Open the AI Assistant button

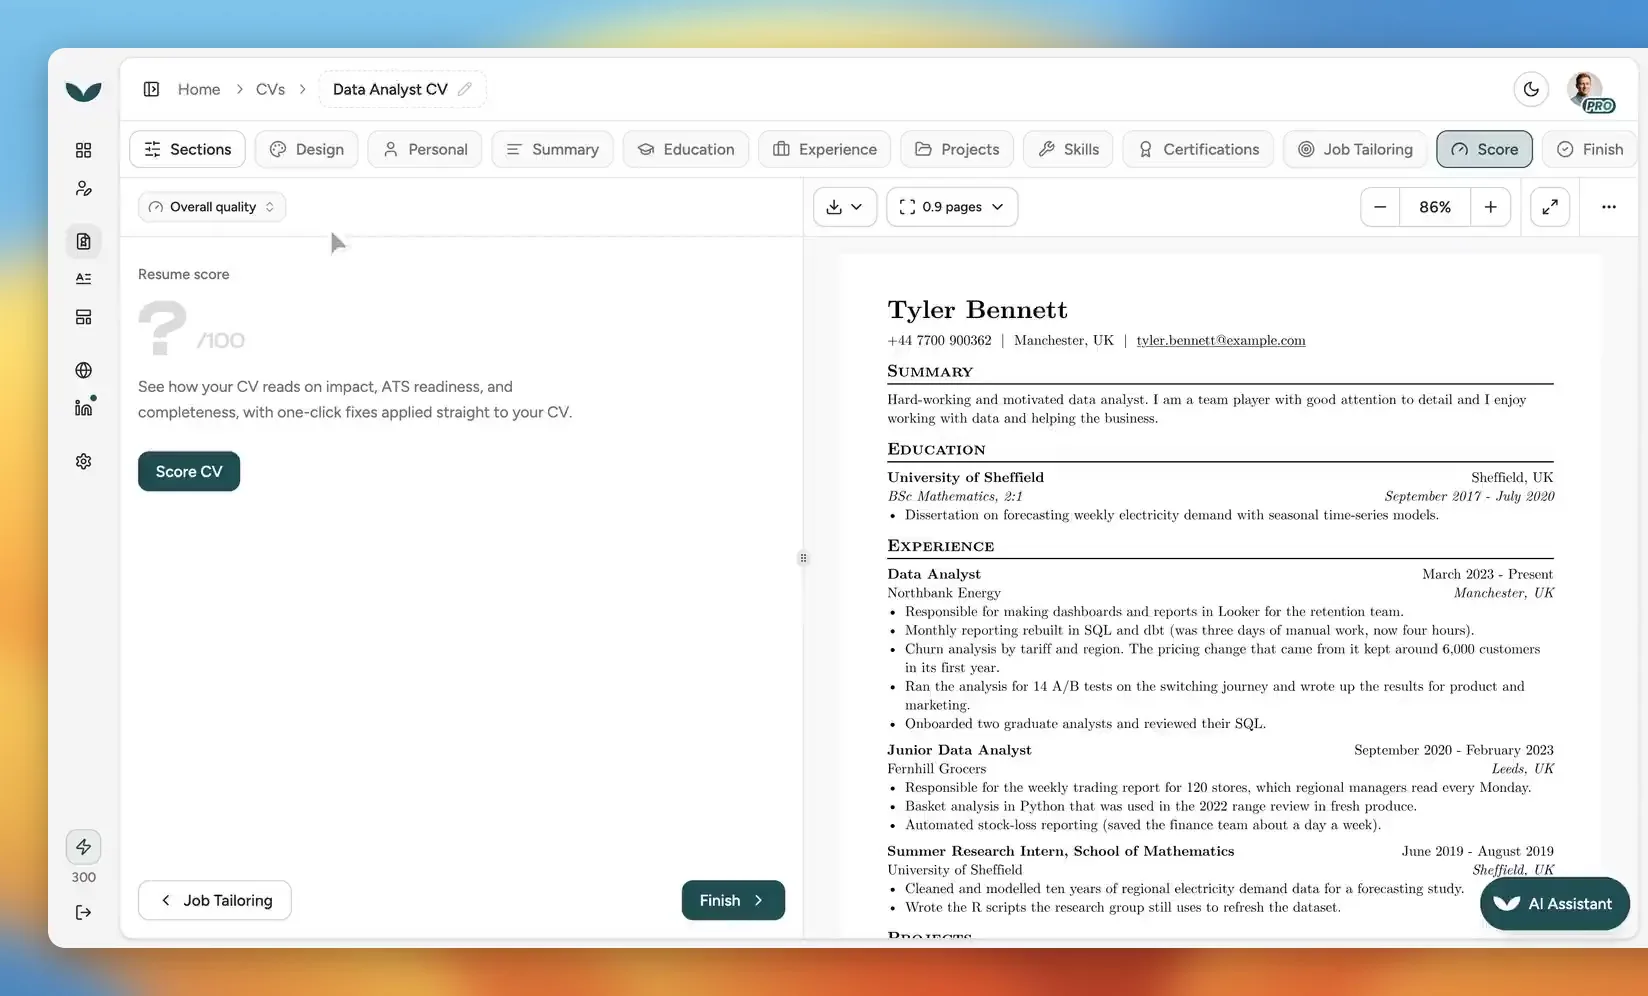tap(1555, 904)
